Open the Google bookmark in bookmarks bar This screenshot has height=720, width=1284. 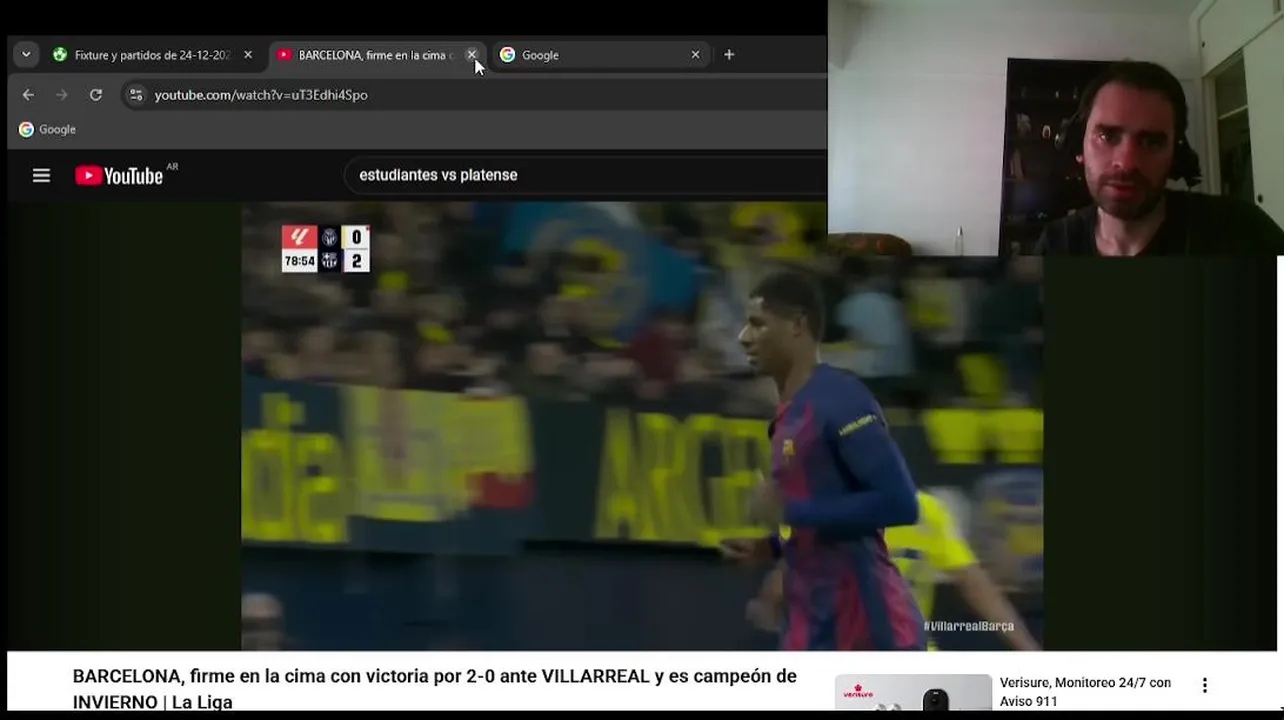(x=47, y=129)
